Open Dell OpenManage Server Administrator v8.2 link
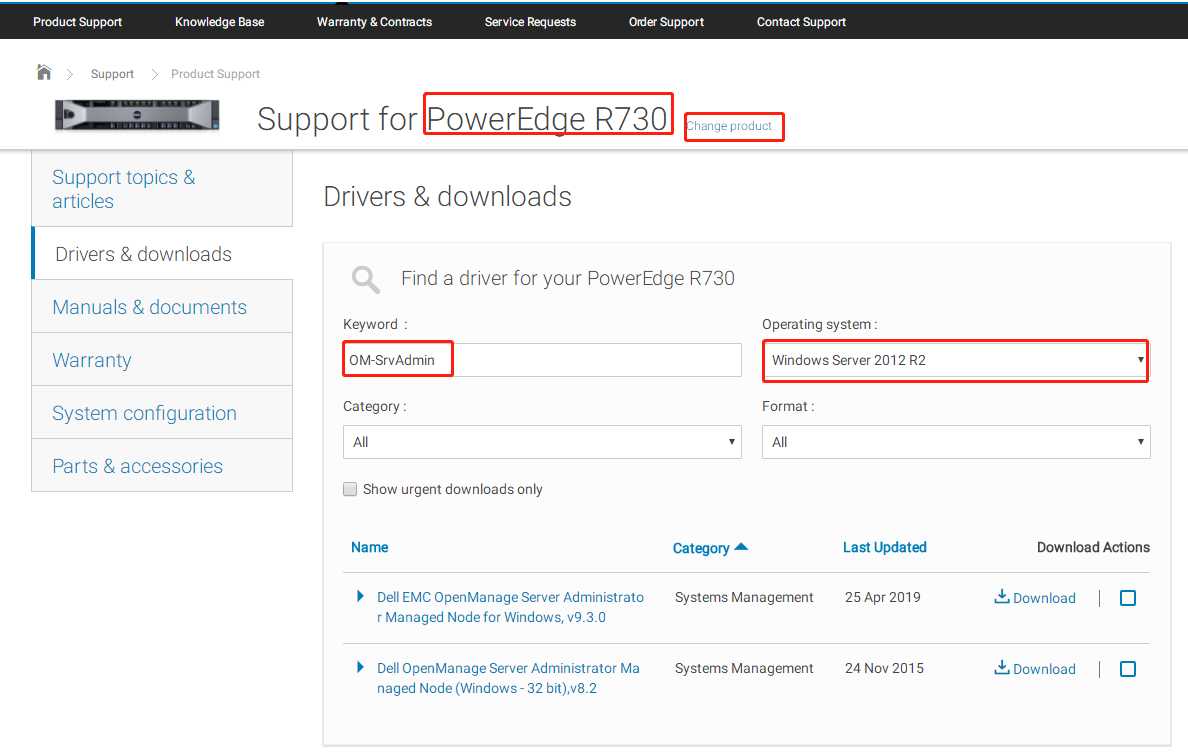Image resolution: width=1188 pixels, height=754 pixels. click(508, 678)
